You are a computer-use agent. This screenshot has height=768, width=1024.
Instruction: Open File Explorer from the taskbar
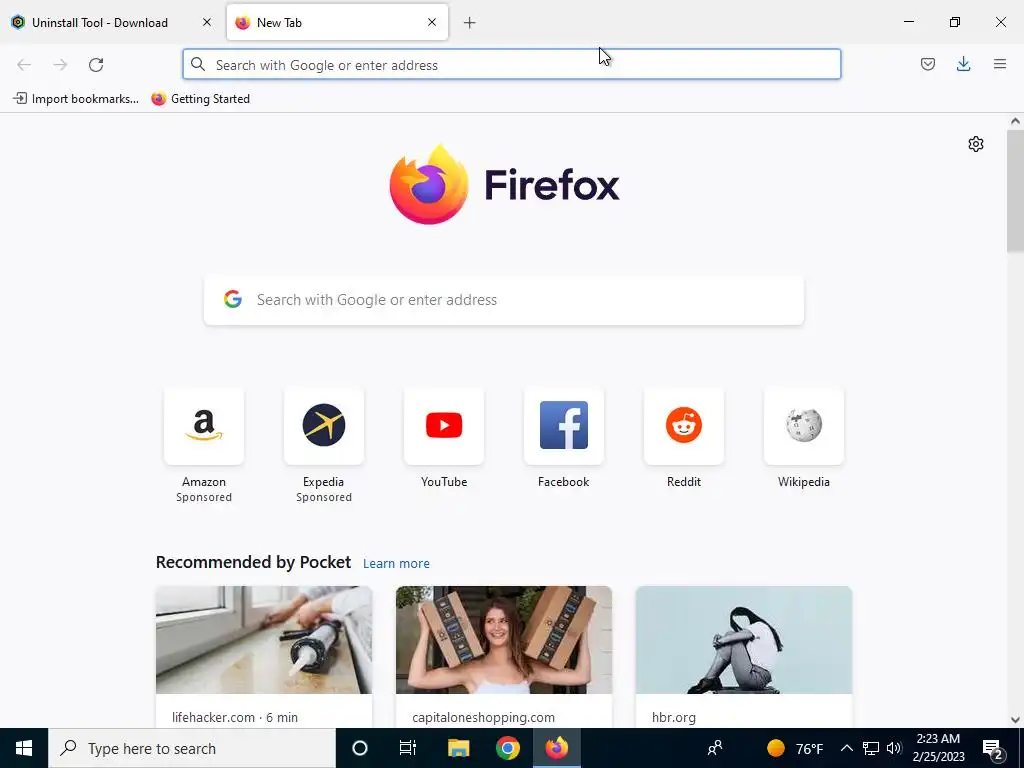(x=458, y=748)
